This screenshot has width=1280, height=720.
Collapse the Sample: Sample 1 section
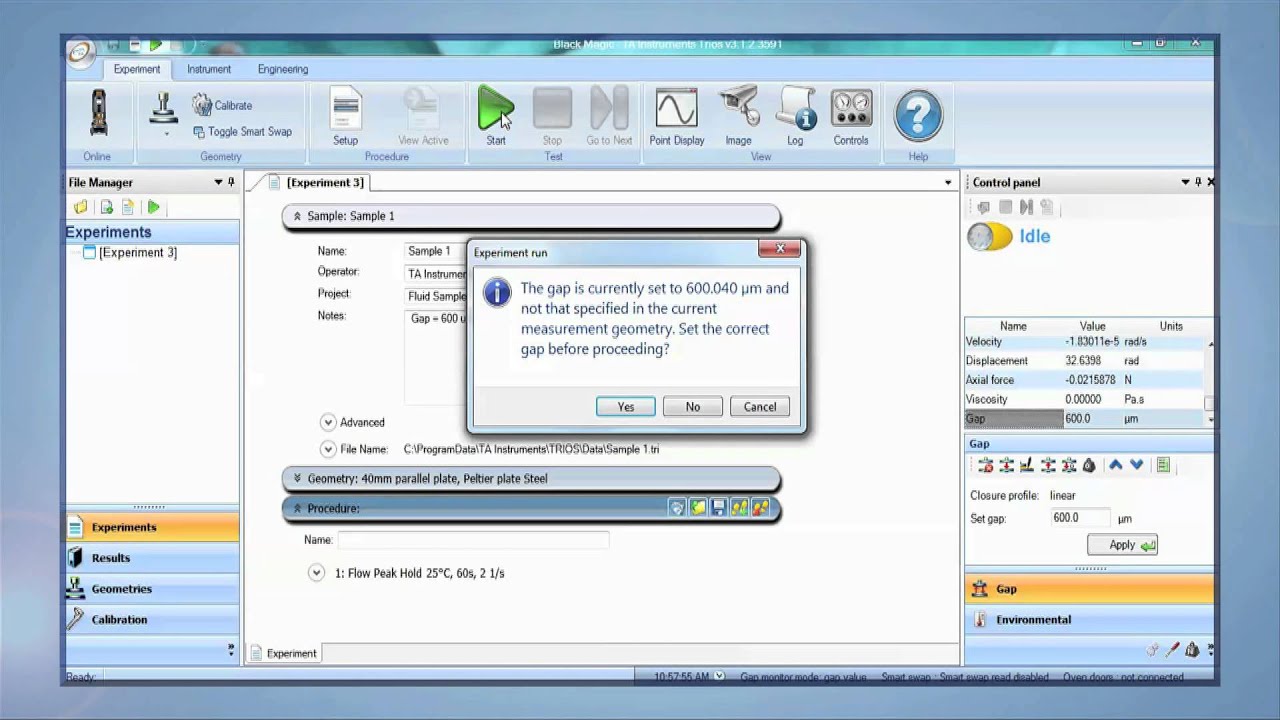297,216
